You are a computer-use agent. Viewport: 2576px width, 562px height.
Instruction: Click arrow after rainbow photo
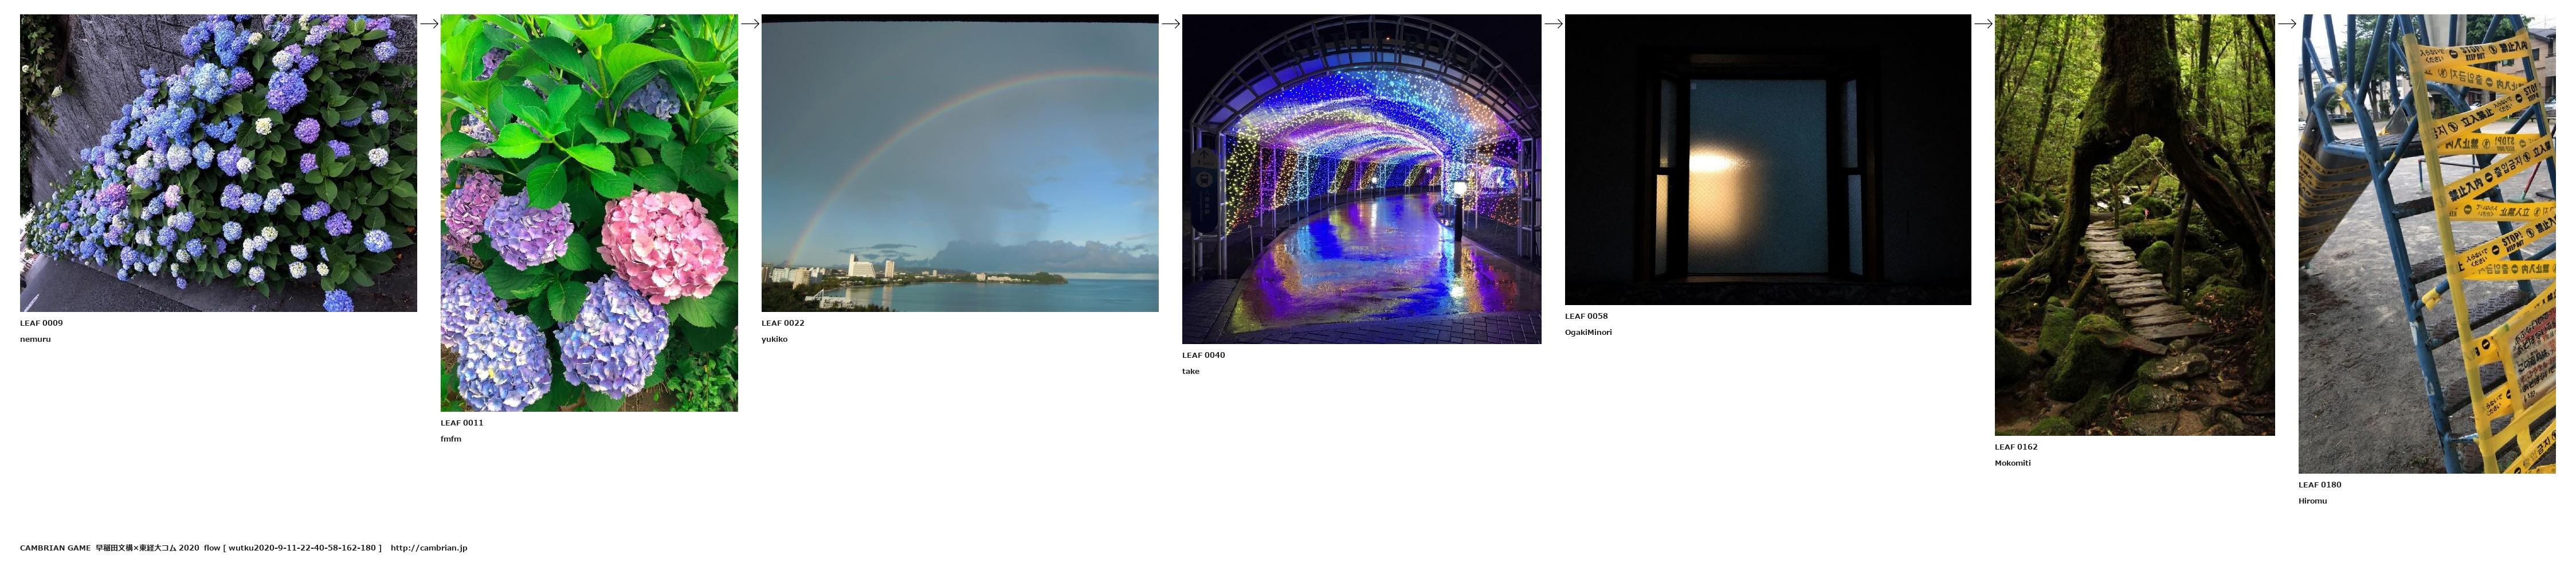point(1170,24)
